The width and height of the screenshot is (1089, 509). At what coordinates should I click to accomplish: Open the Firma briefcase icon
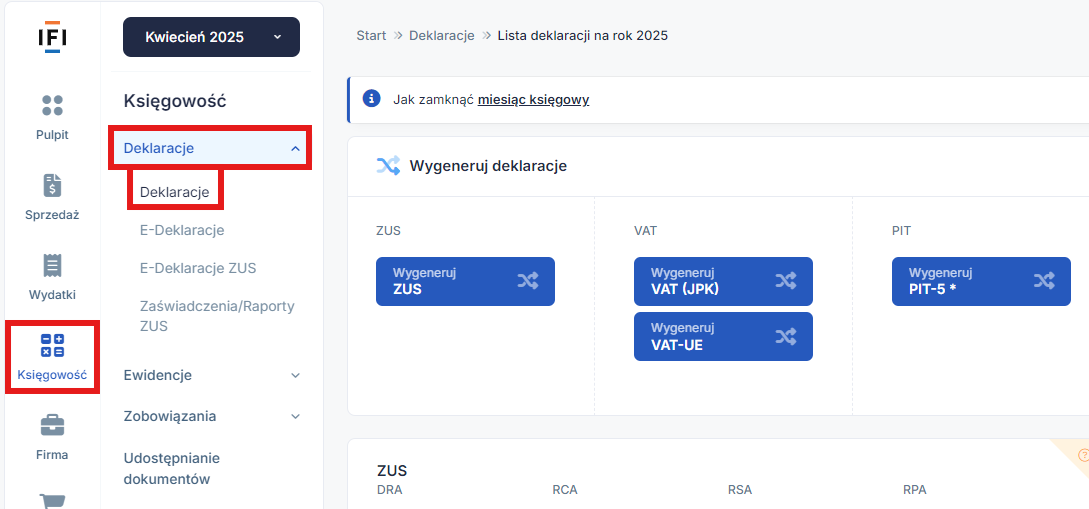[x=52, y=425]
